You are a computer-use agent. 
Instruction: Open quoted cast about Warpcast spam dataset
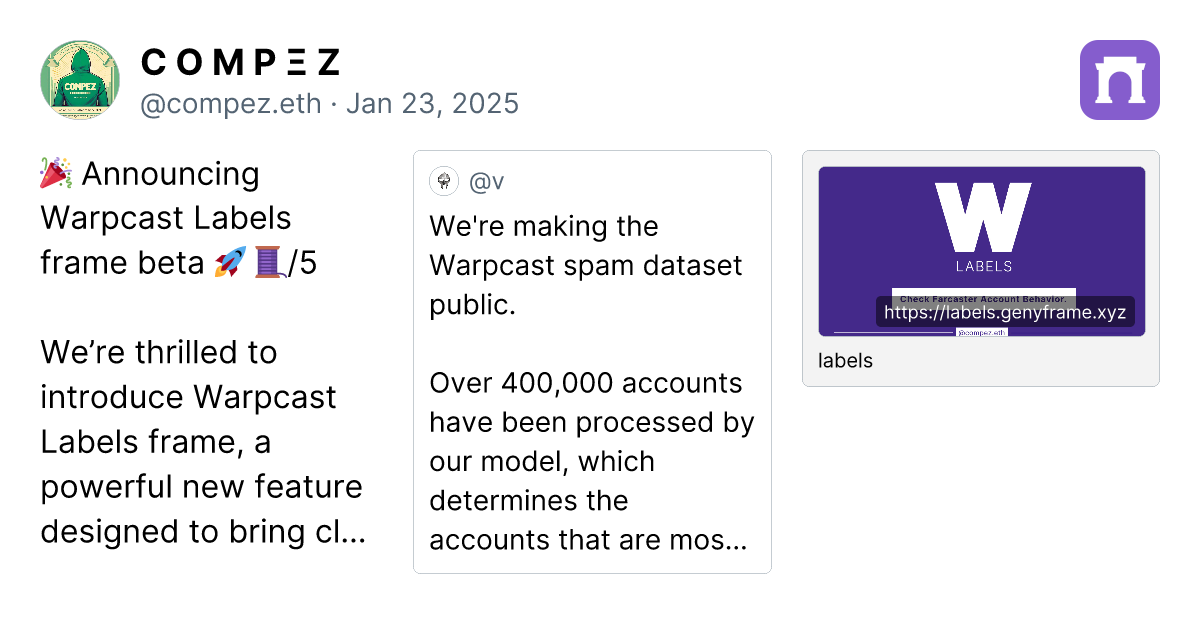(x=592, y=362)
